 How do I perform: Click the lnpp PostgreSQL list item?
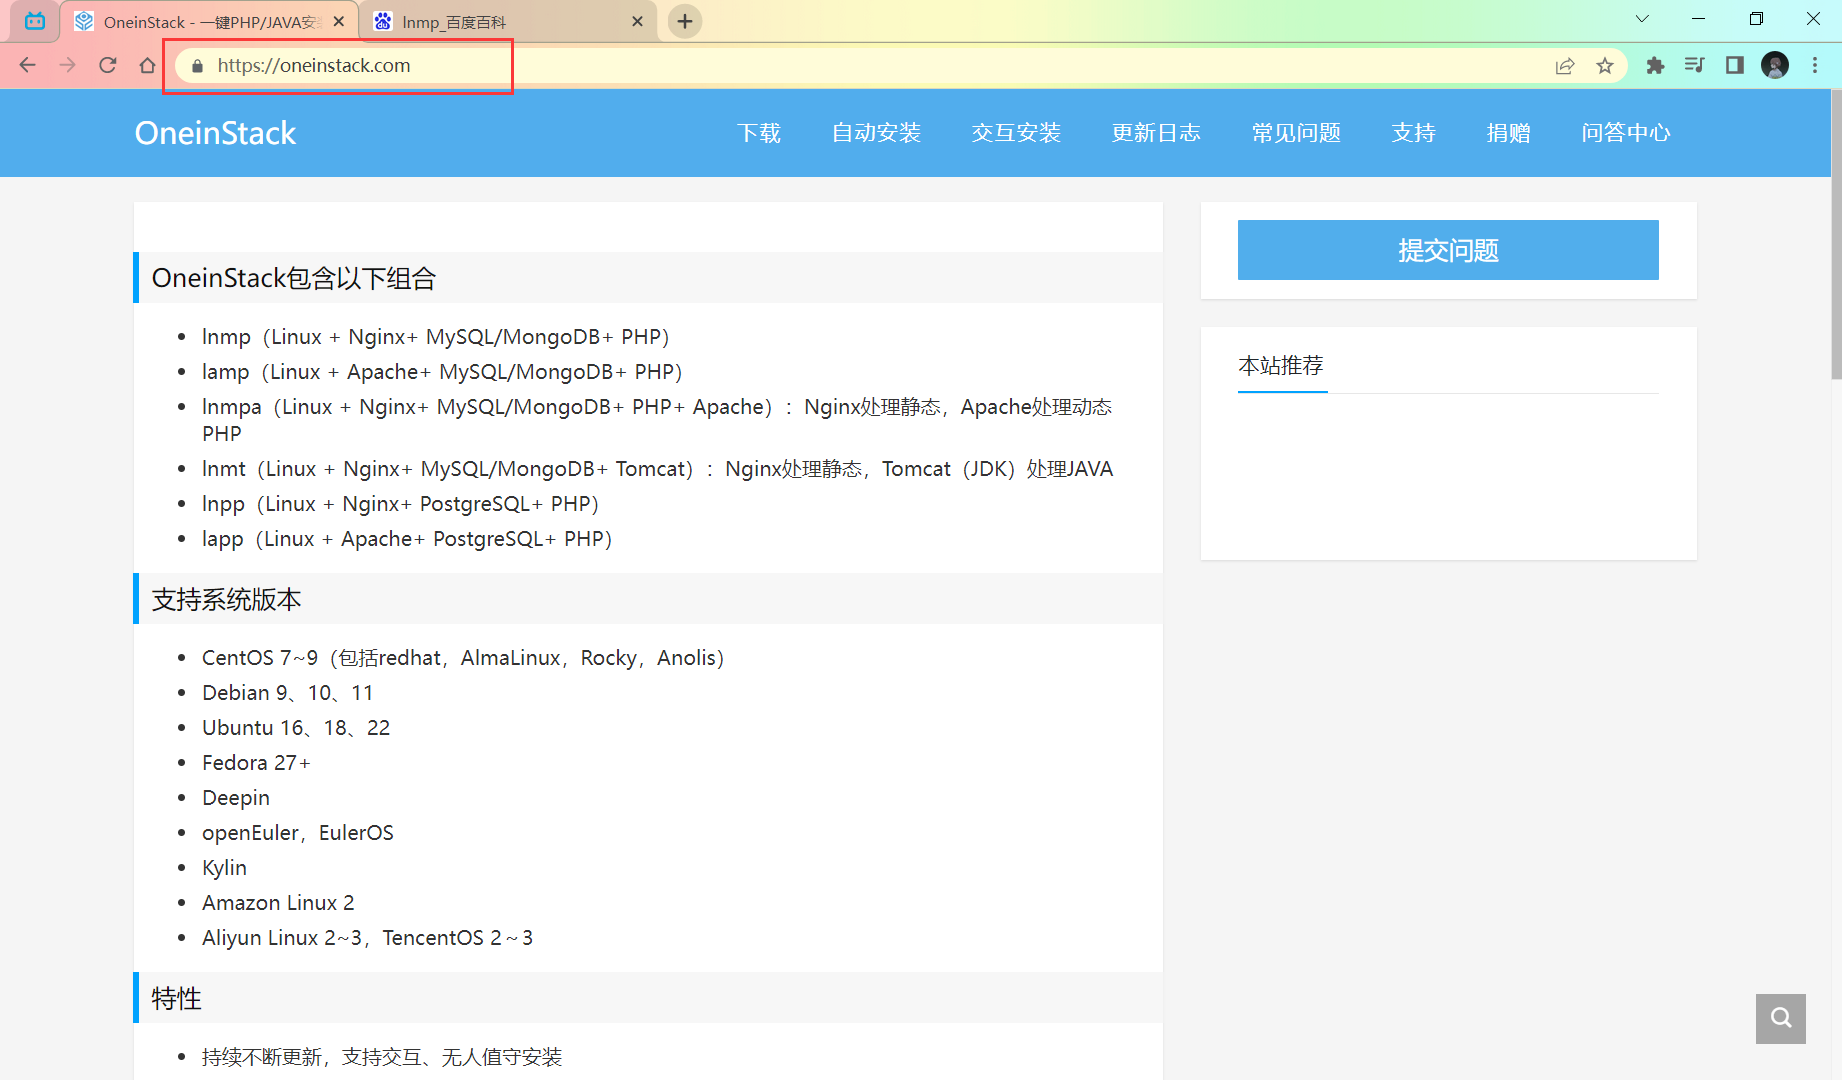[401, 504]
